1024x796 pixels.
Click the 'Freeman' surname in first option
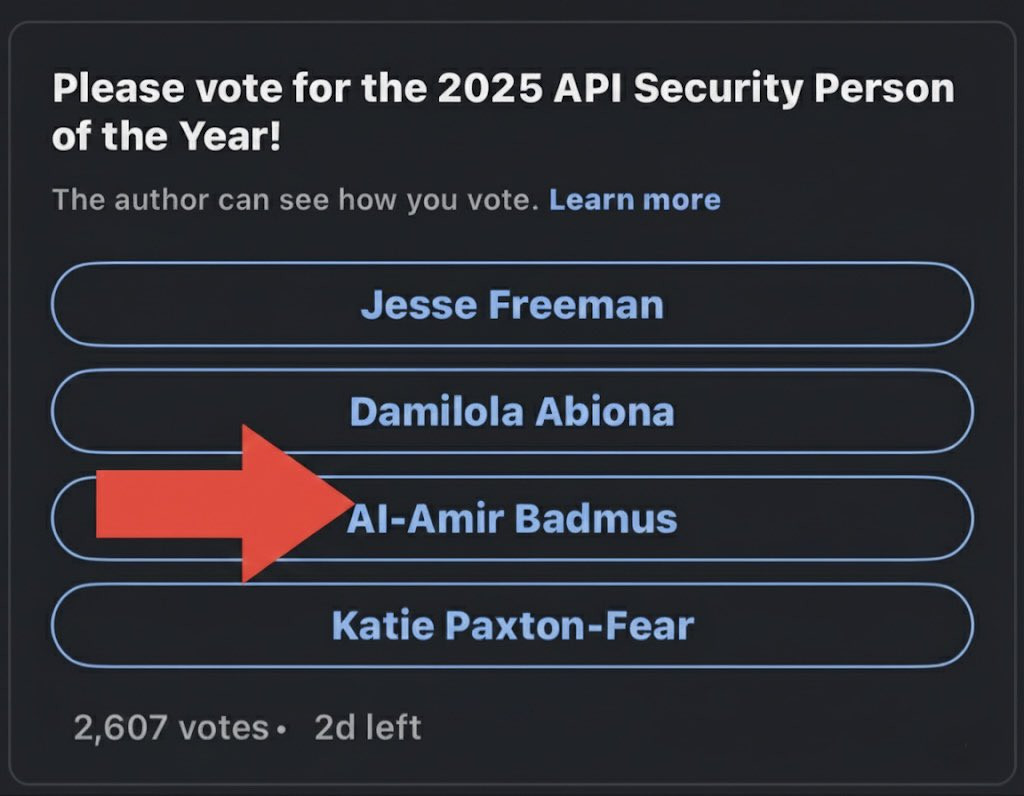tap(575, 305)
